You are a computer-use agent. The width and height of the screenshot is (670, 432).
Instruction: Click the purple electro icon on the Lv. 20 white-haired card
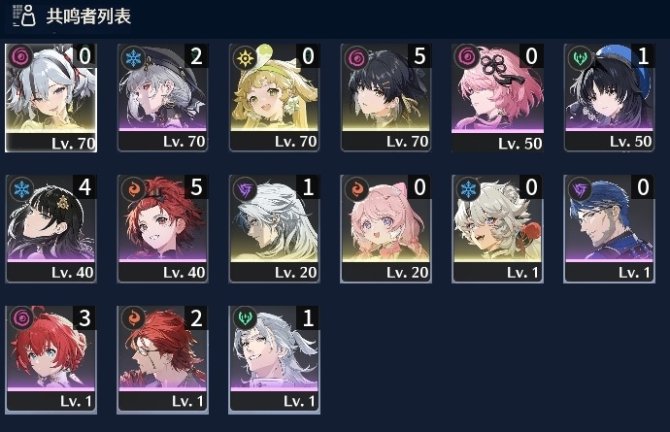(245, 188)
